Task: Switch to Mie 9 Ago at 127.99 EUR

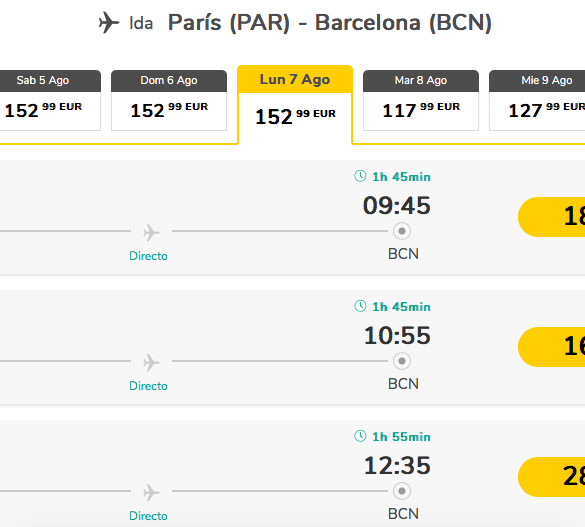Action: coord(537,100)
